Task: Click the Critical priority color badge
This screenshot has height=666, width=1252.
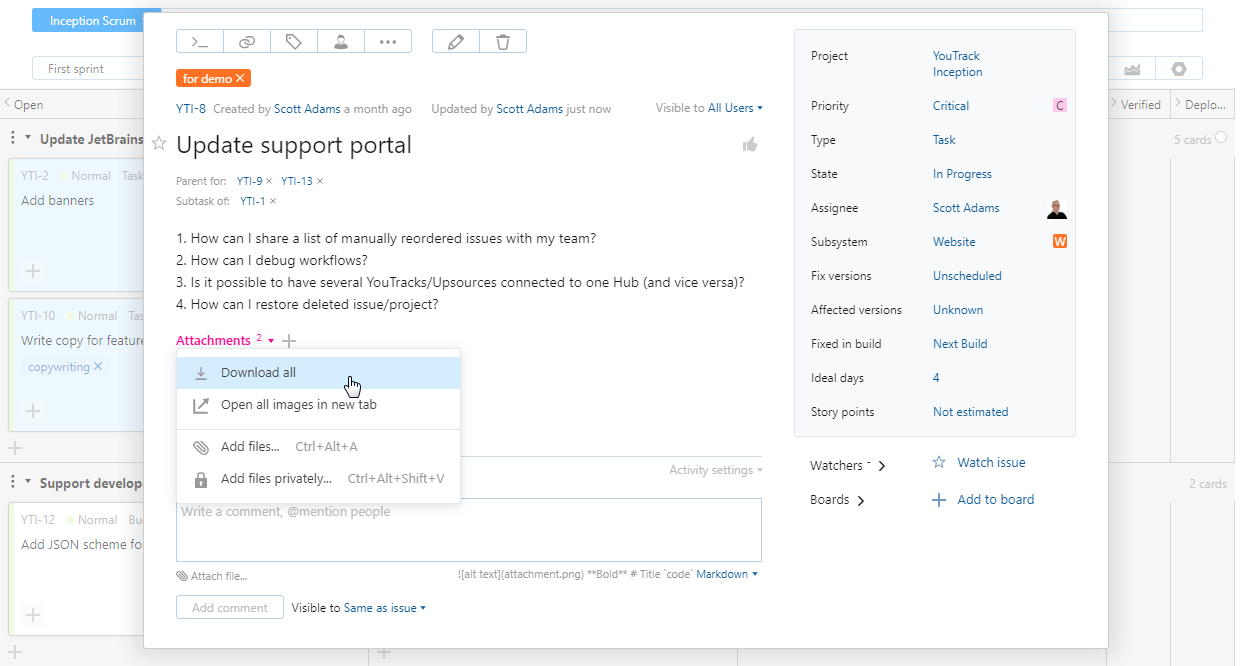Action: point(1060,106)
